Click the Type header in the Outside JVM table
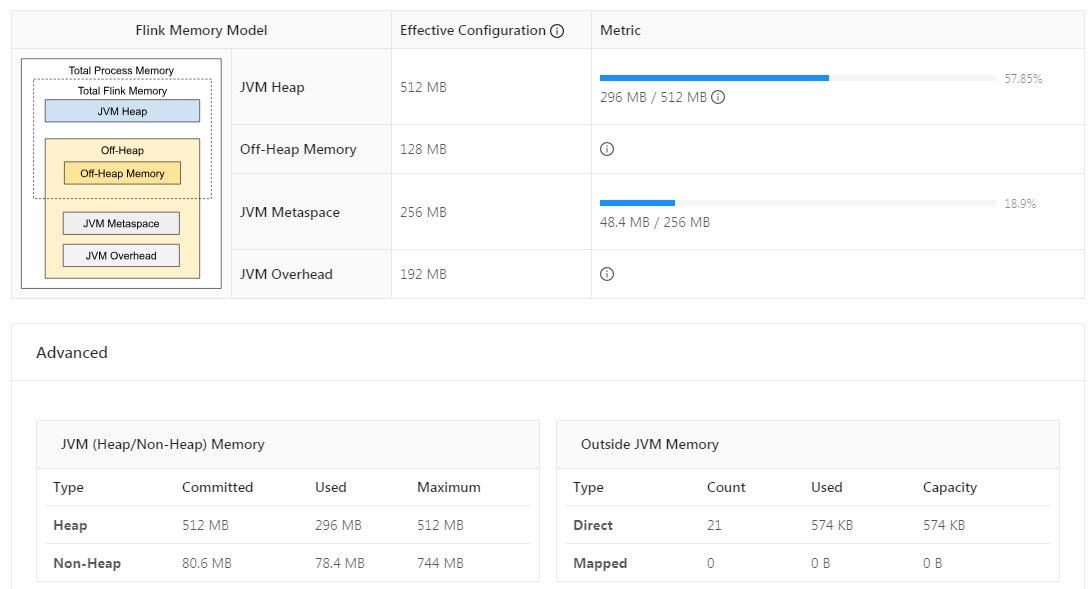Image resolution: width=1089 pixels, height=589 pixels. pyautogui.click(x=588, y=488)
